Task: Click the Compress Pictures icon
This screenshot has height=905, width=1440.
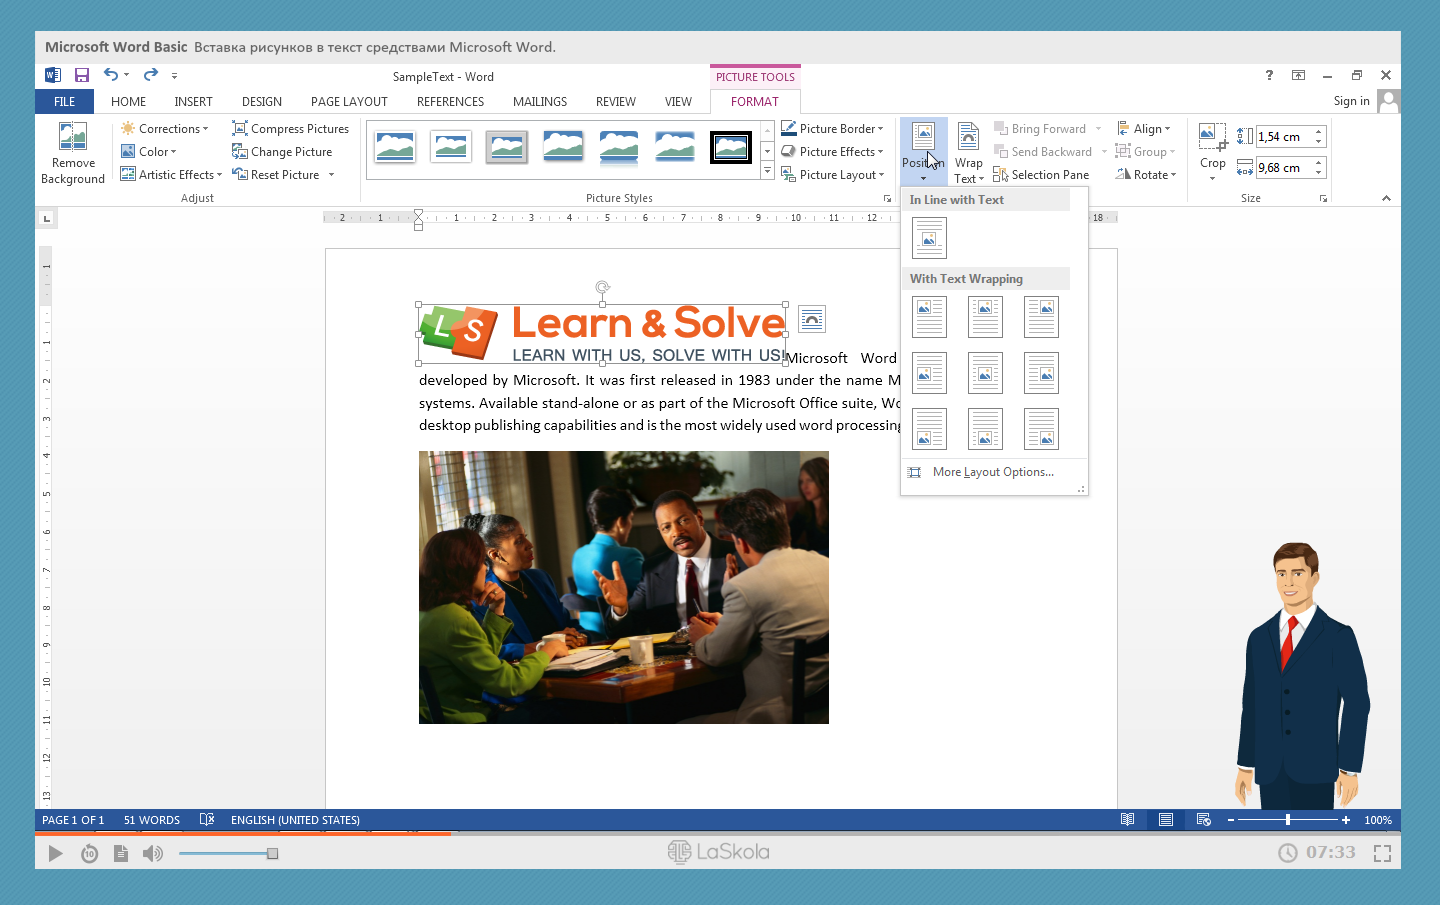Action: pos(240,129)
